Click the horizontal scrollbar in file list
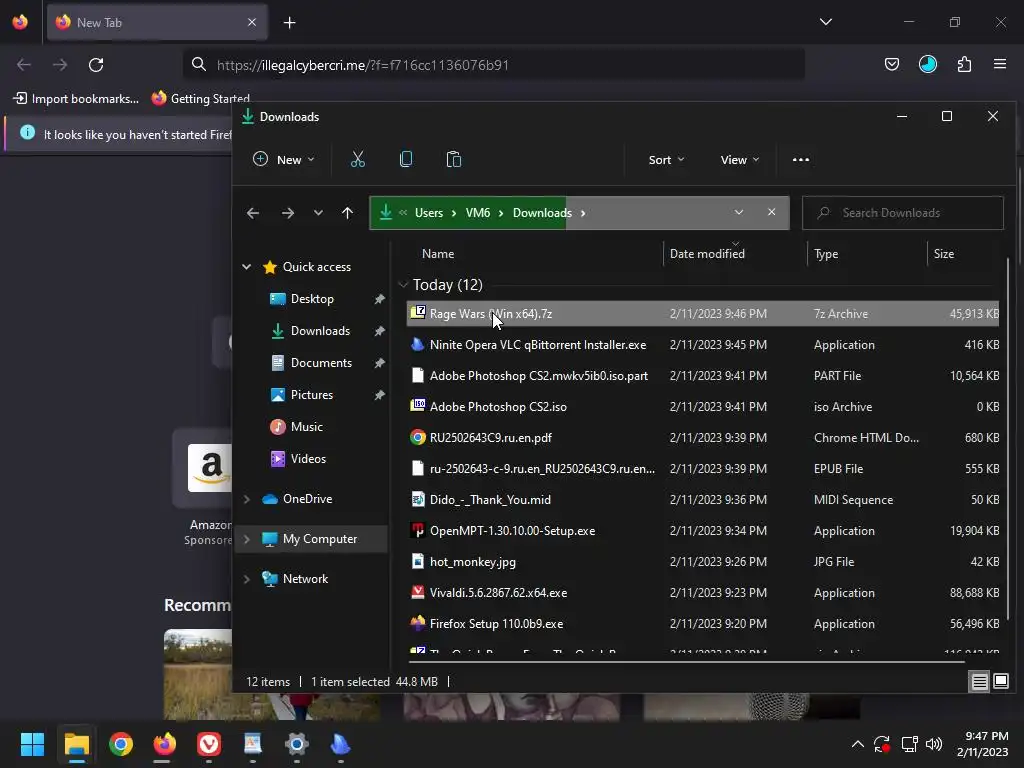1024x768 pixels. [686, 662]
